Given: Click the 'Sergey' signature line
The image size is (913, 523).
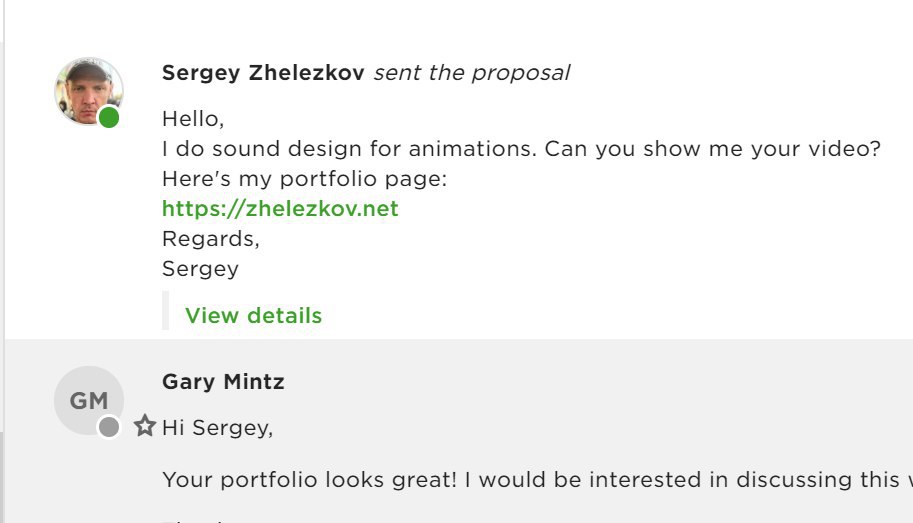Looking at the screenshot, I should click(x=200, y=269).
